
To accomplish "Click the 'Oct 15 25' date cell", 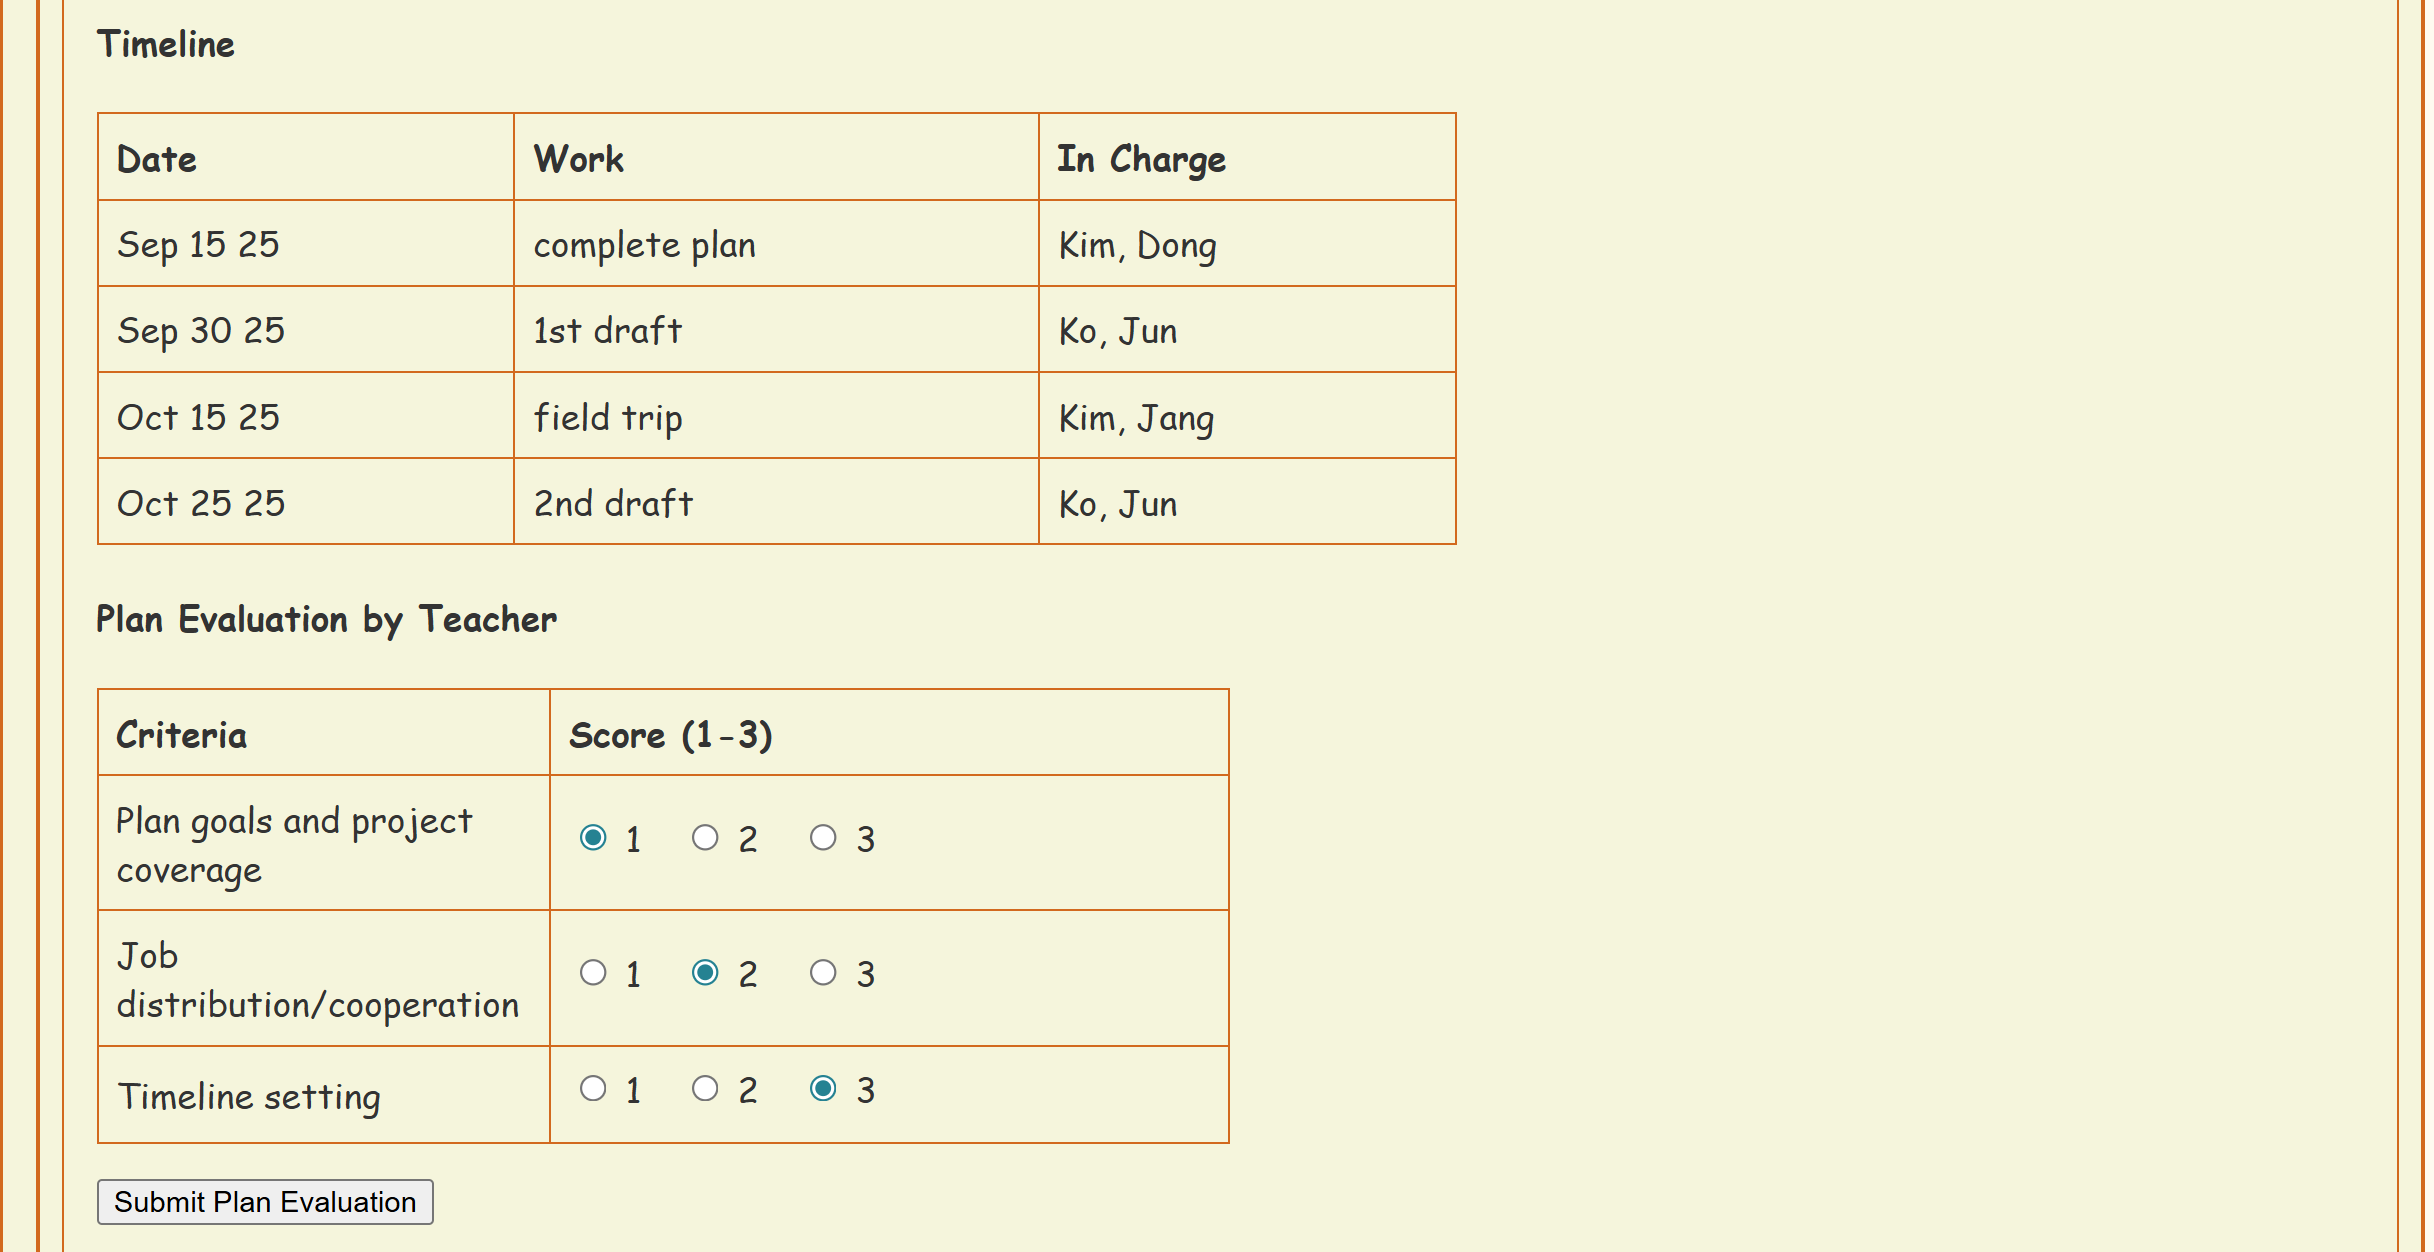I will coord(198,417).
